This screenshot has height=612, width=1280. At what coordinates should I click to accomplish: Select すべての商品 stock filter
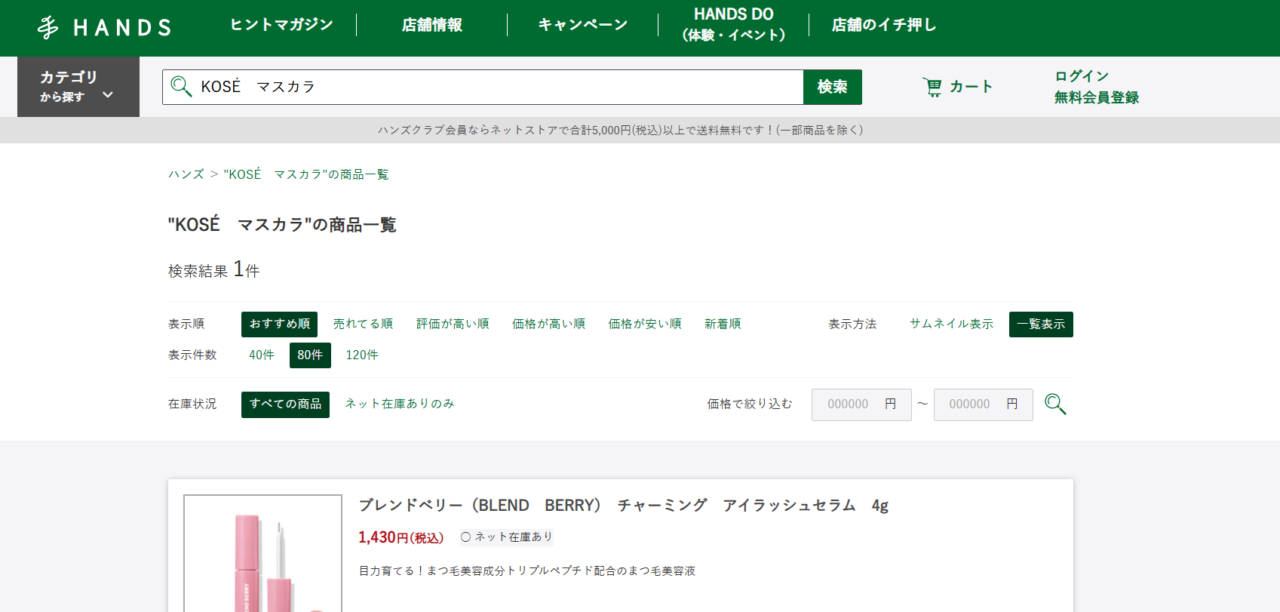285,404
